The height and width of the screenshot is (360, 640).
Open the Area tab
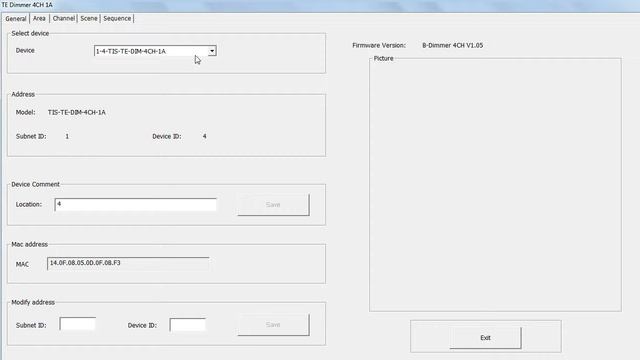click(x=39, y=18)
